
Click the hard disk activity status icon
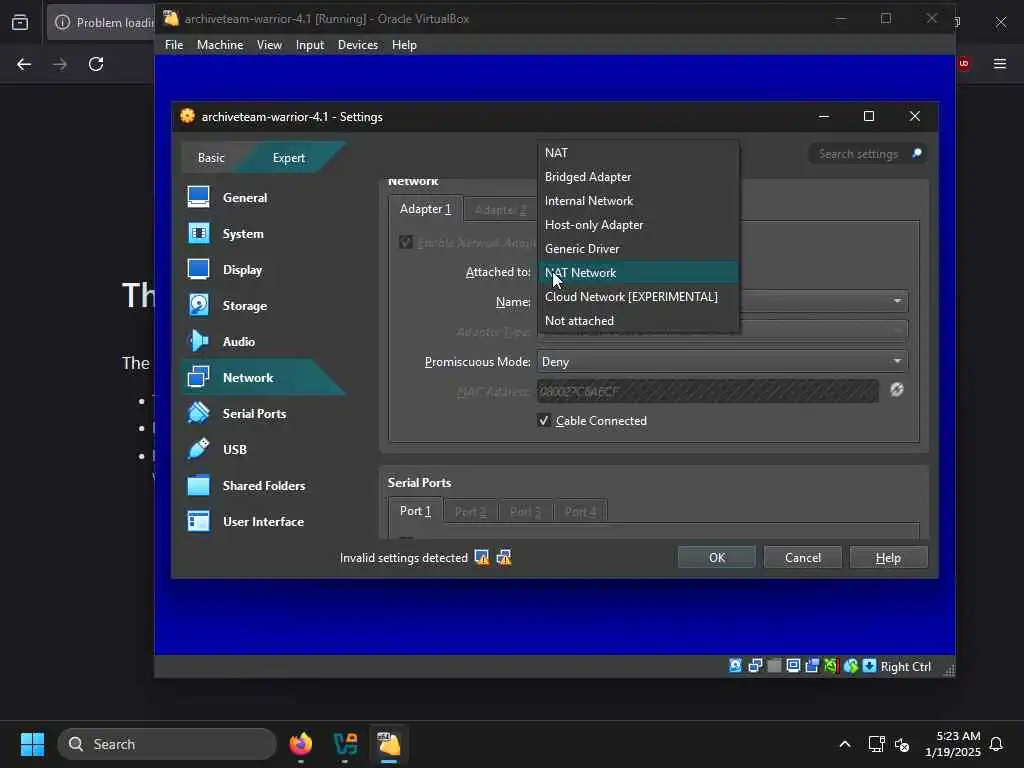pyautogui.click(x=735, y=666)
